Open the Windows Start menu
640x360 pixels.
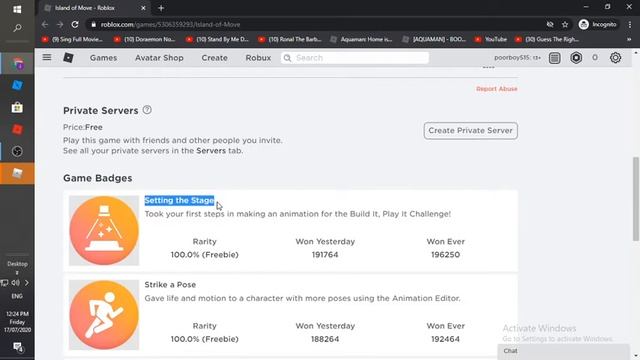click(17, 9)
